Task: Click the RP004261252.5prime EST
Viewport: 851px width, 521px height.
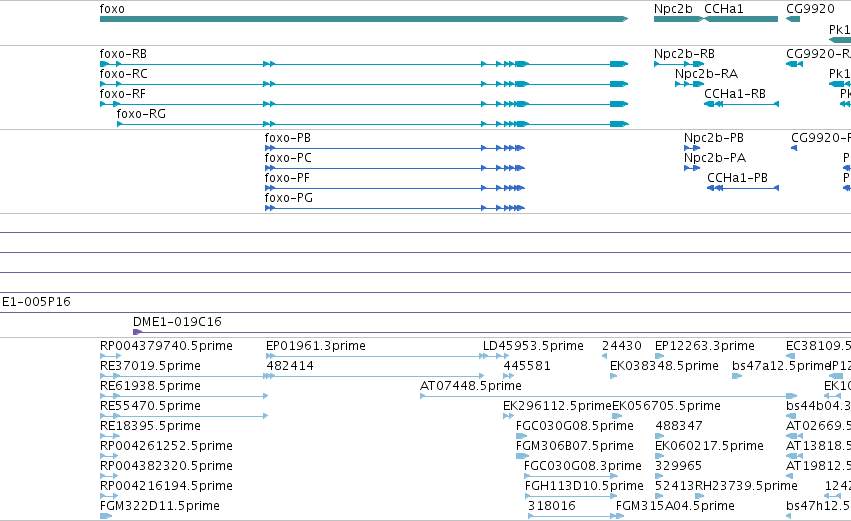Action: click(x=109, y=456)
